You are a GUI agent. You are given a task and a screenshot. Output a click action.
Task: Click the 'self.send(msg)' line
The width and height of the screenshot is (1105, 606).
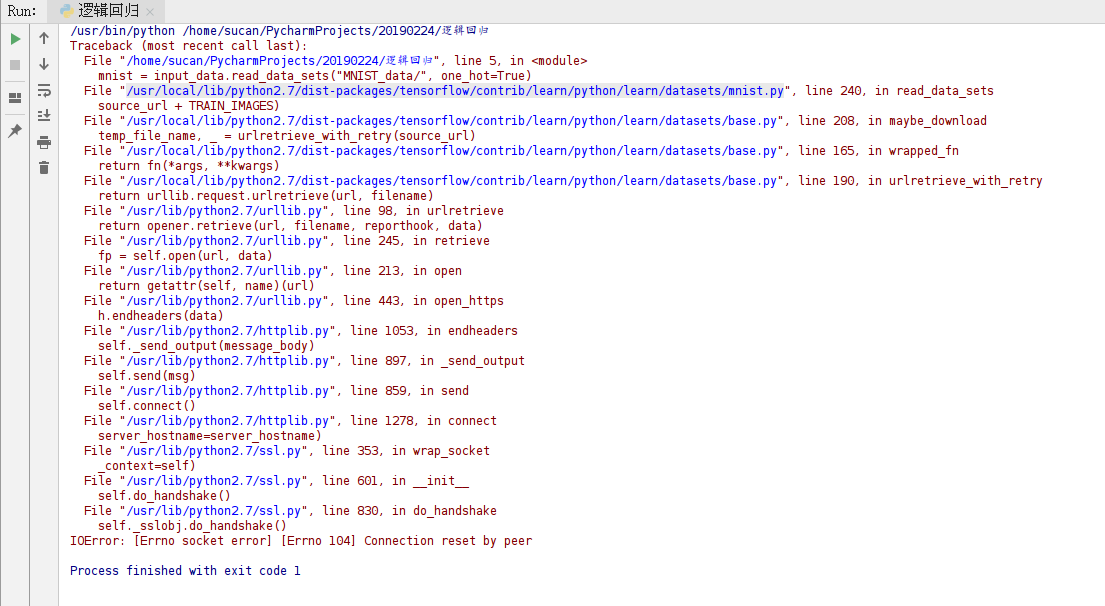pos(147,376)
